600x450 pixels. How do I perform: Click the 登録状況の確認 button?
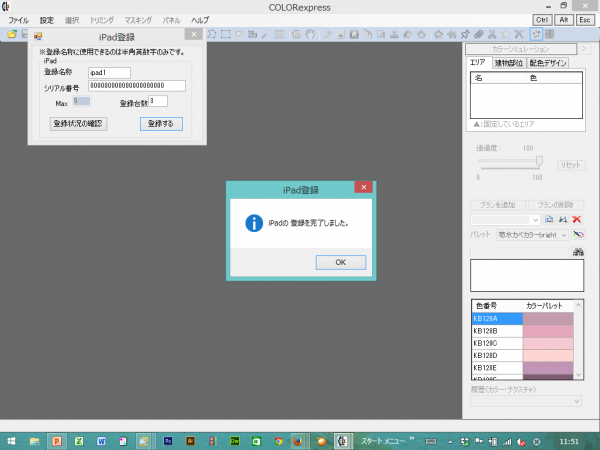click(x=78, y=124)
